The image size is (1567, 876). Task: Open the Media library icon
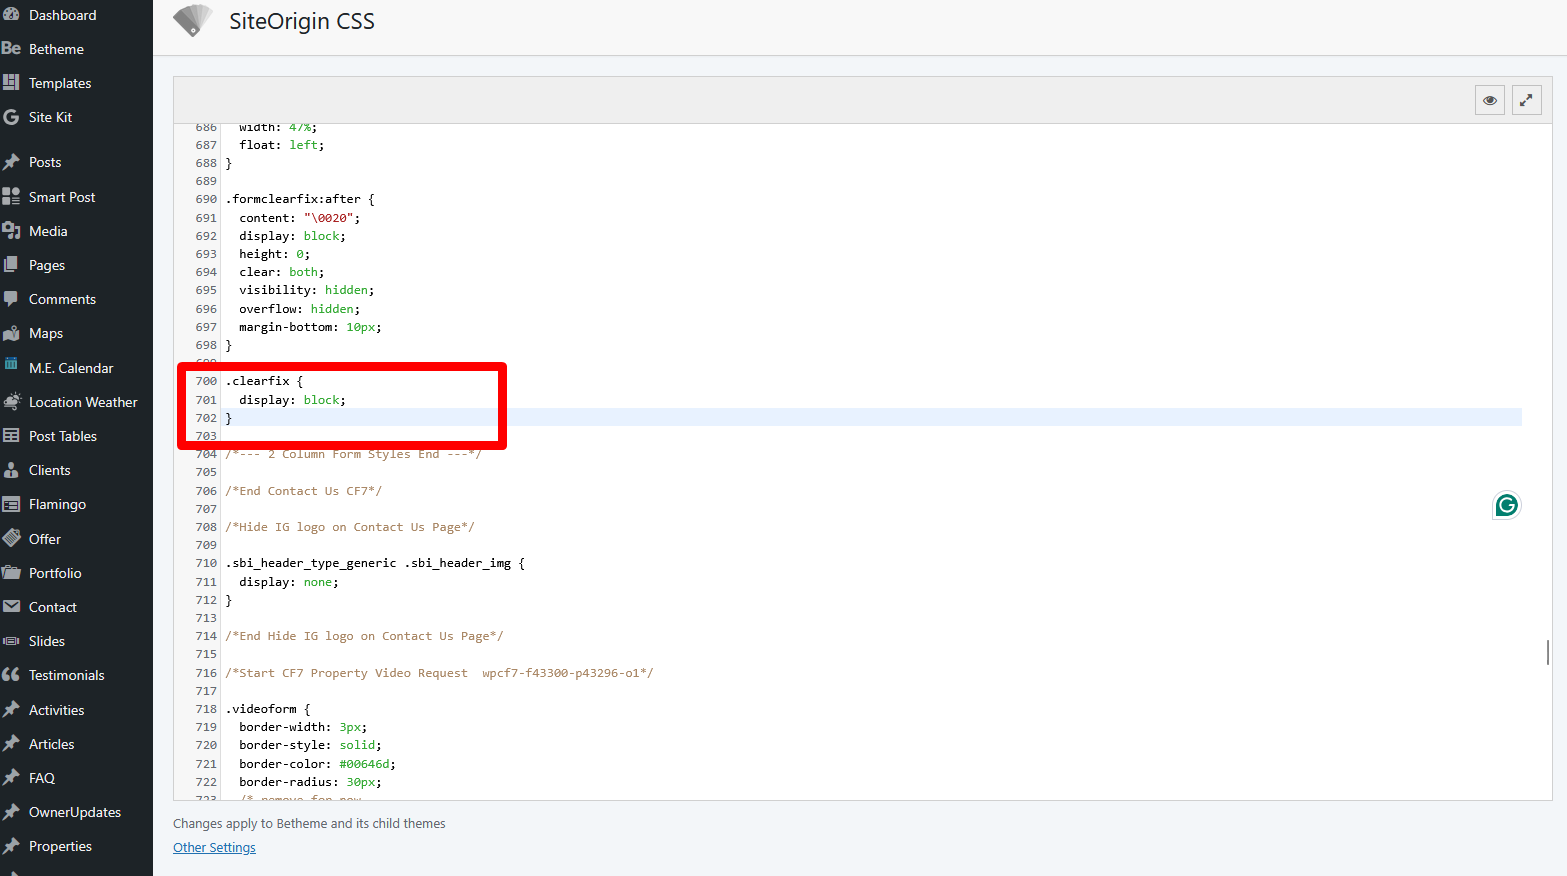click(11, 231)
